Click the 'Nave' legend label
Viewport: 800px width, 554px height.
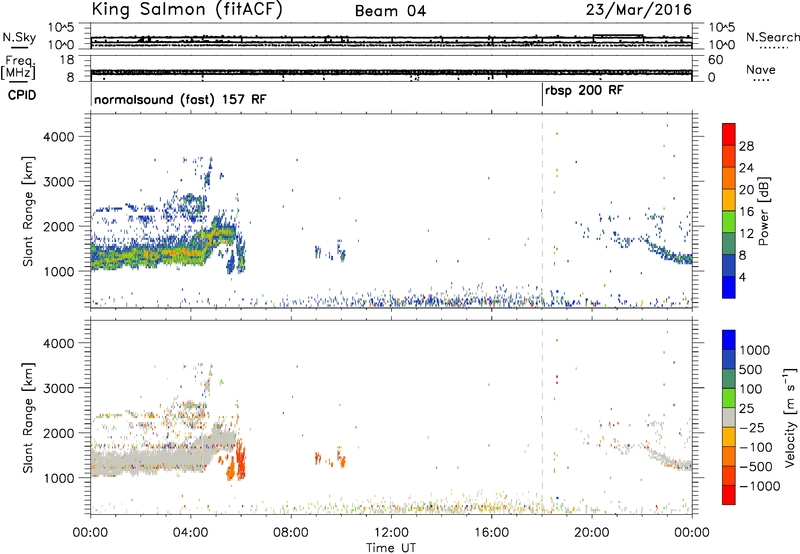point(761,69)
